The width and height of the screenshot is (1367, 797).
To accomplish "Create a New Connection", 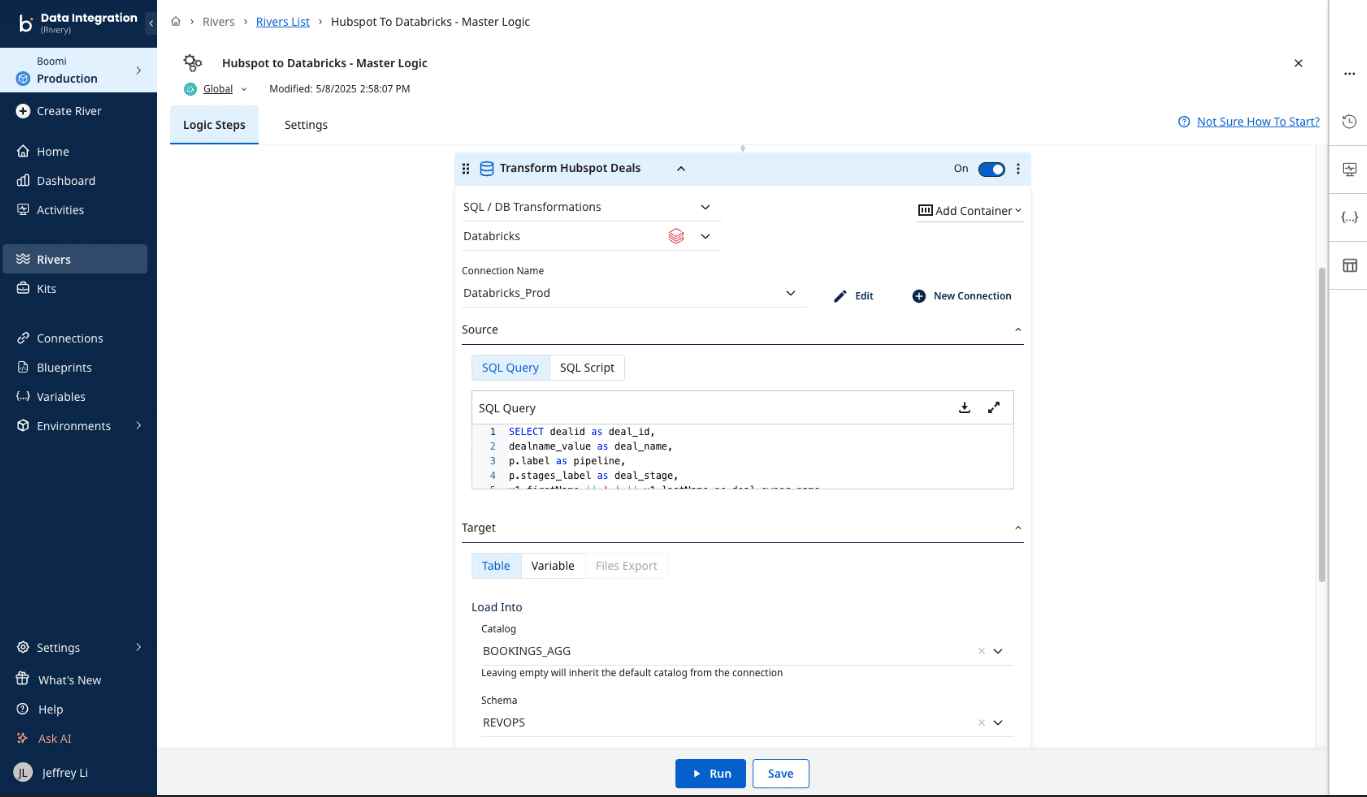I will (962, 296).
